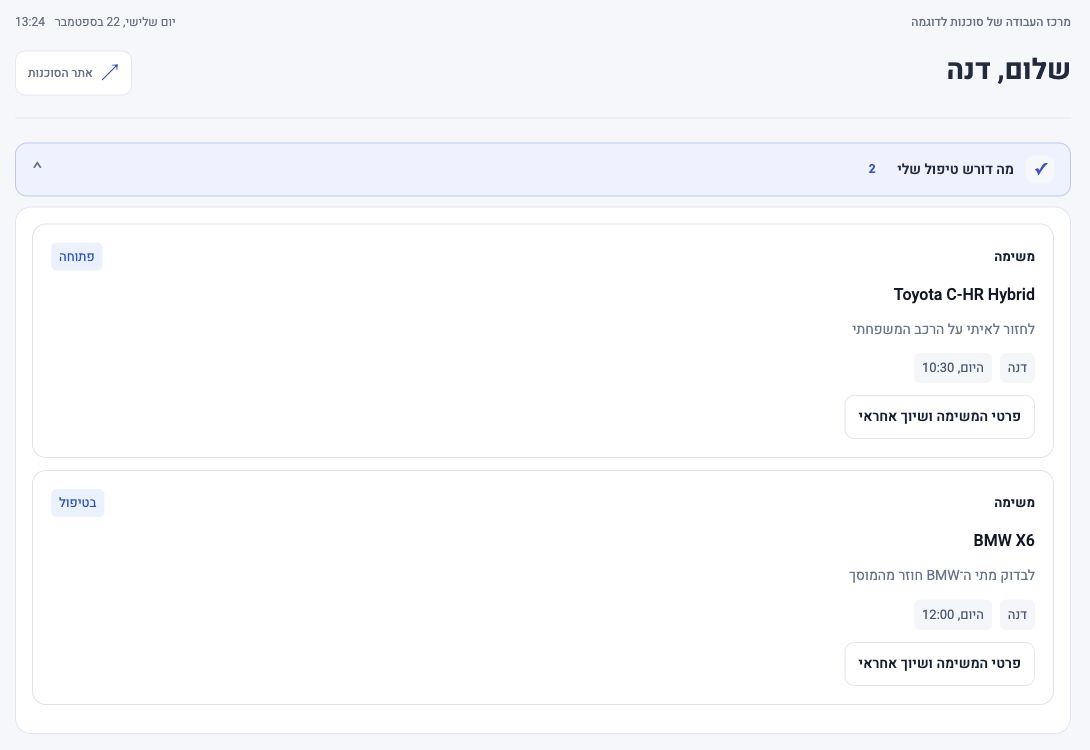This screenshot has width=1090, height=750.
Task: Click the clock time 13:24
Action: tap(30, 22)
